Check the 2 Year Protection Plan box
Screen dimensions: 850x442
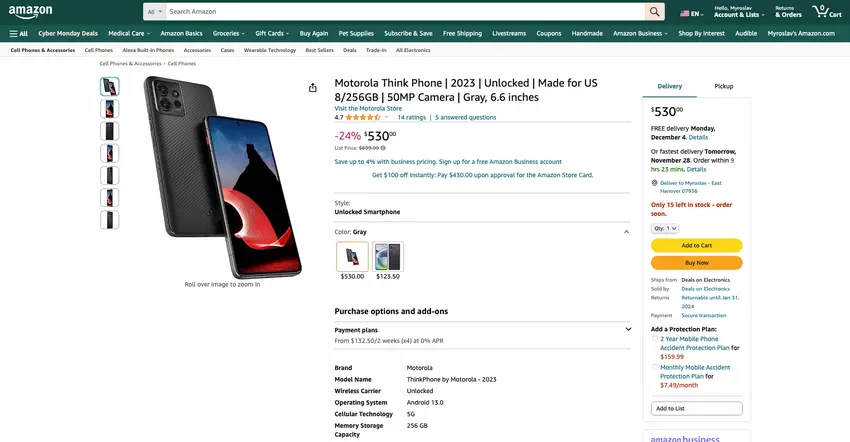(x=654, y=339)
